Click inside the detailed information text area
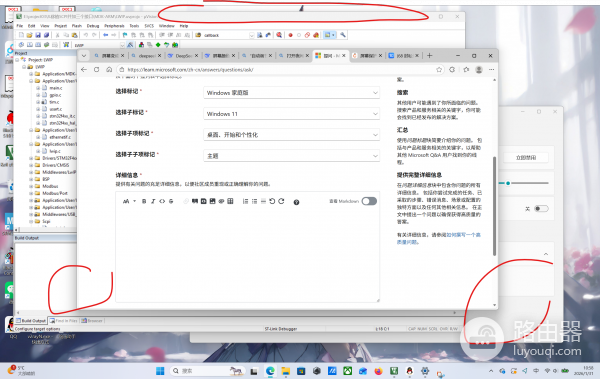600x379 pixels. [x=248, y=255]
